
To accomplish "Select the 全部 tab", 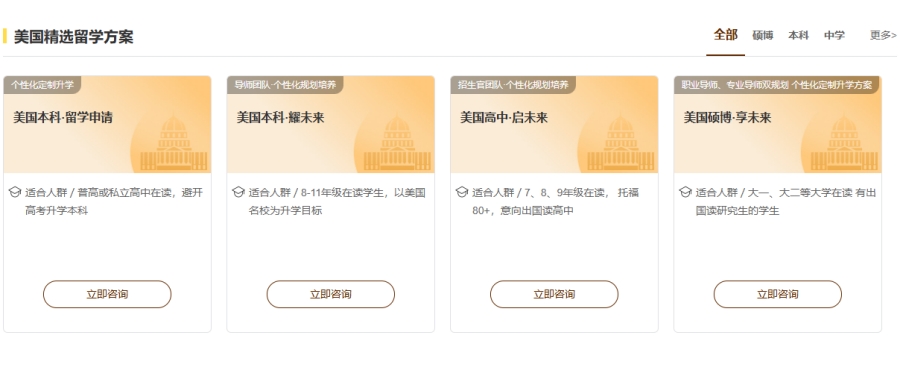I will coord(726,35).
